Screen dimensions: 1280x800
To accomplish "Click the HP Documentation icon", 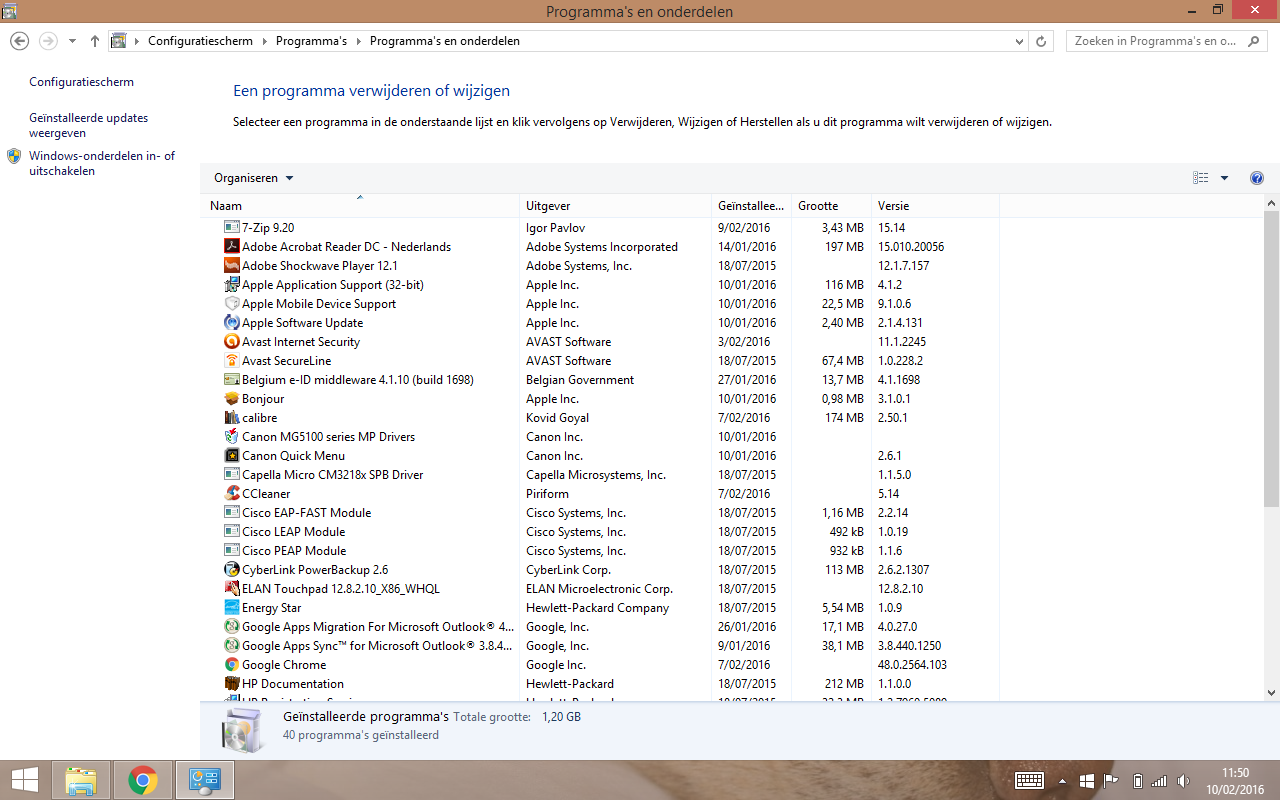I will click(x=232, y=684).
